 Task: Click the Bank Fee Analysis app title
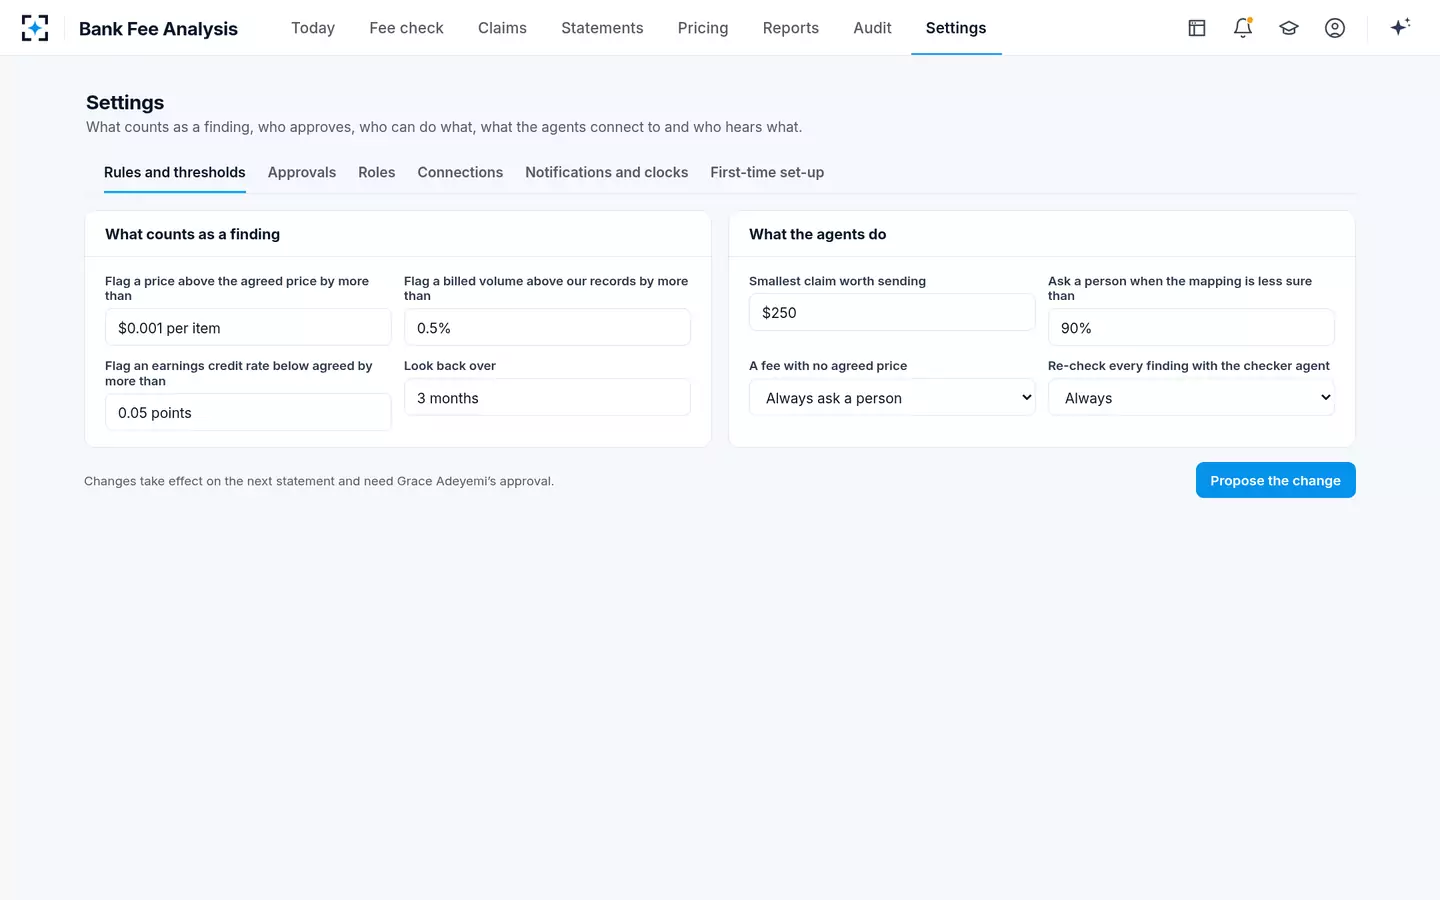coord(158,29)
